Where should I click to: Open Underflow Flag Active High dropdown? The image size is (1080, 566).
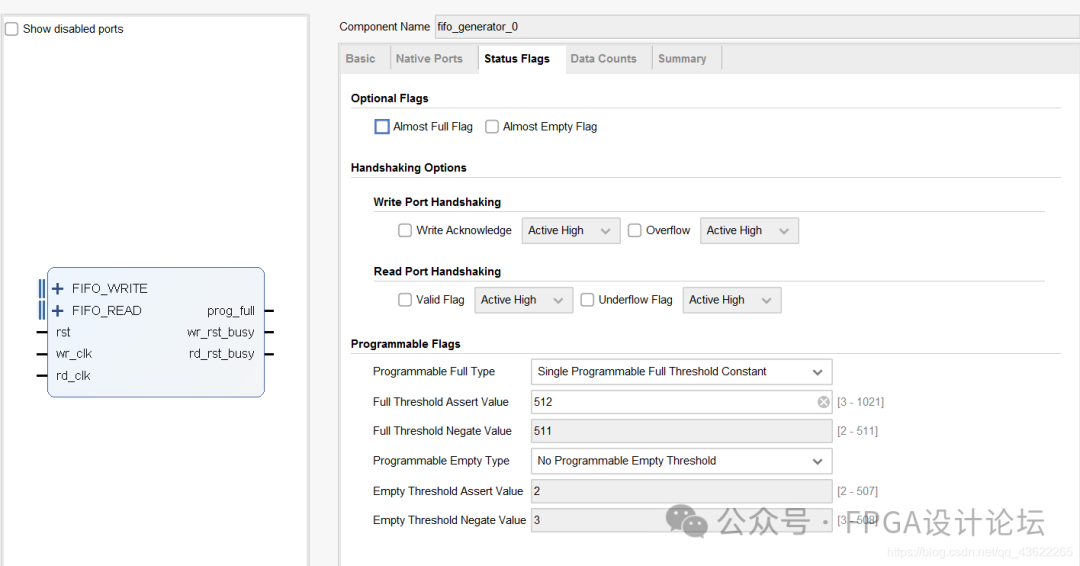(x=731, y=300)
